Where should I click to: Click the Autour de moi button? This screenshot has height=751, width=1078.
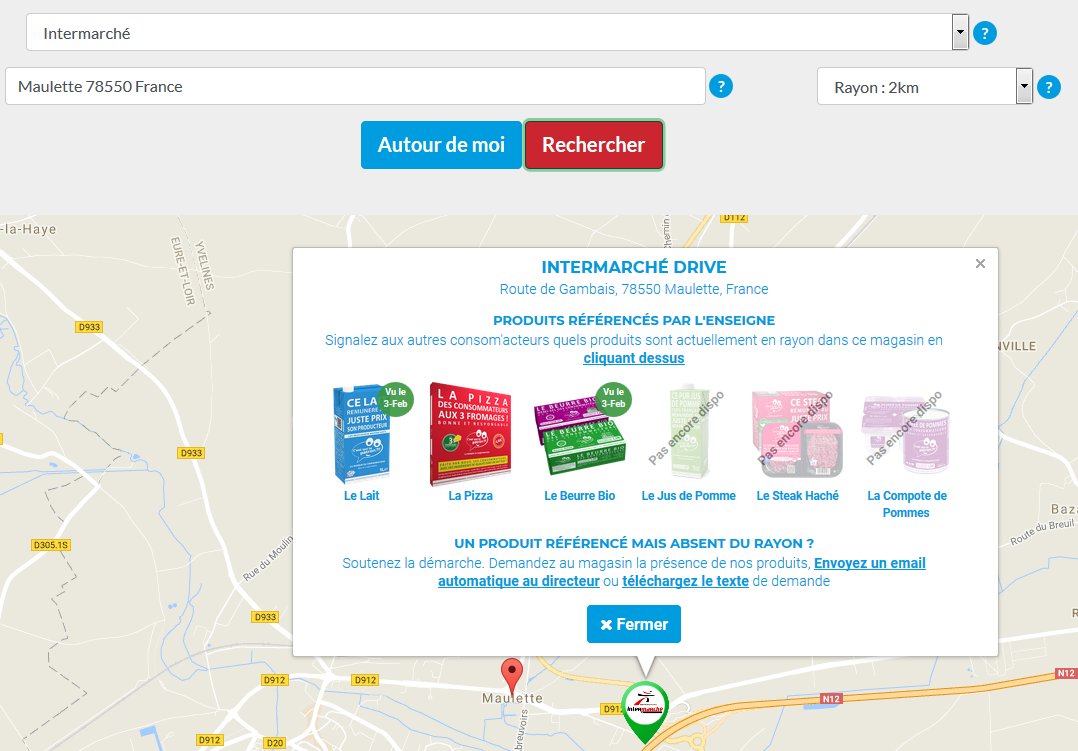(x=441, y=145)
